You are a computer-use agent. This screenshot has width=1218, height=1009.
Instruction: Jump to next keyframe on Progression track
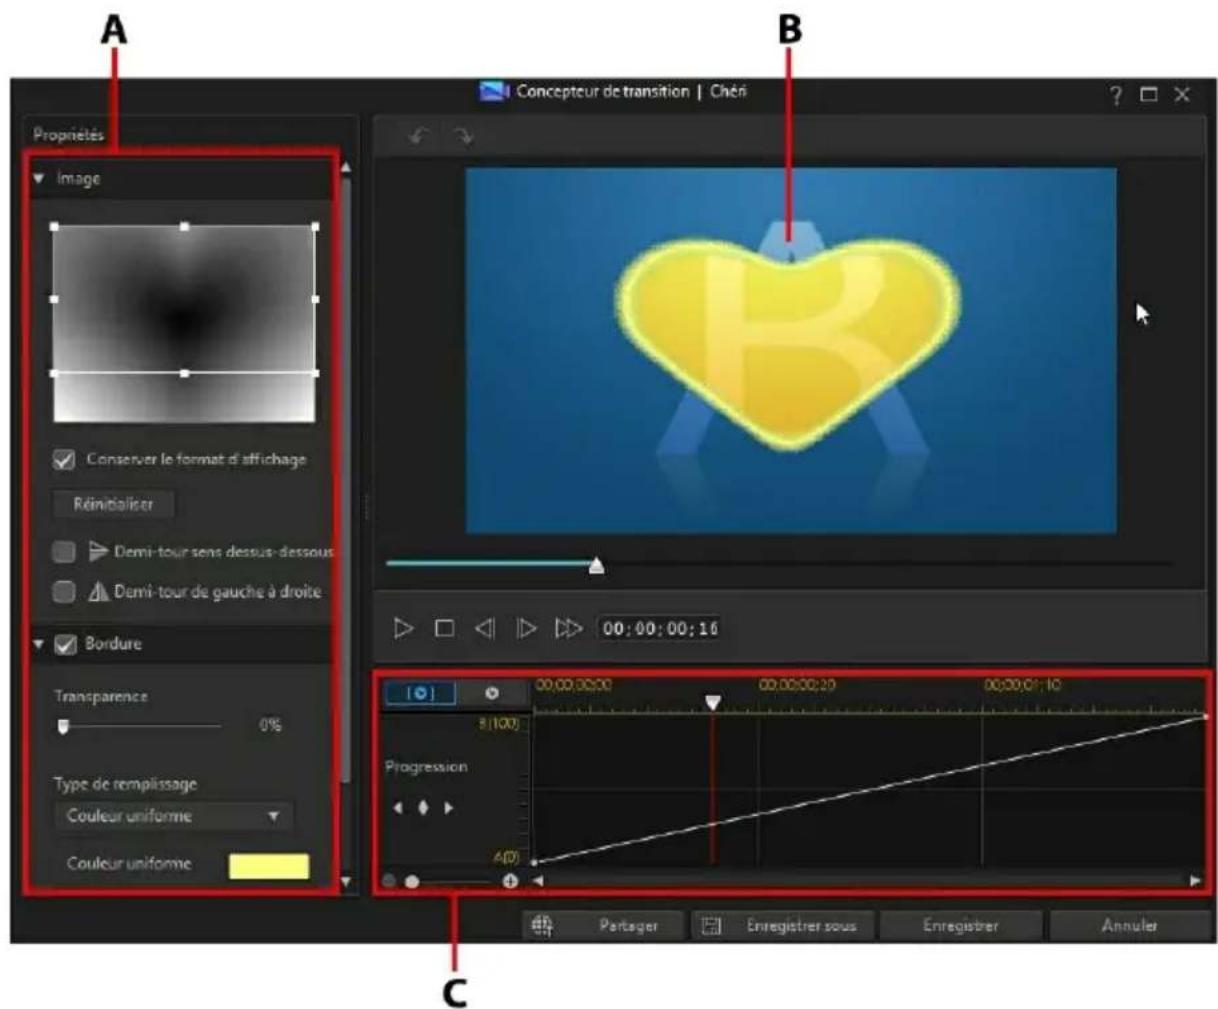tap(448, 807)
